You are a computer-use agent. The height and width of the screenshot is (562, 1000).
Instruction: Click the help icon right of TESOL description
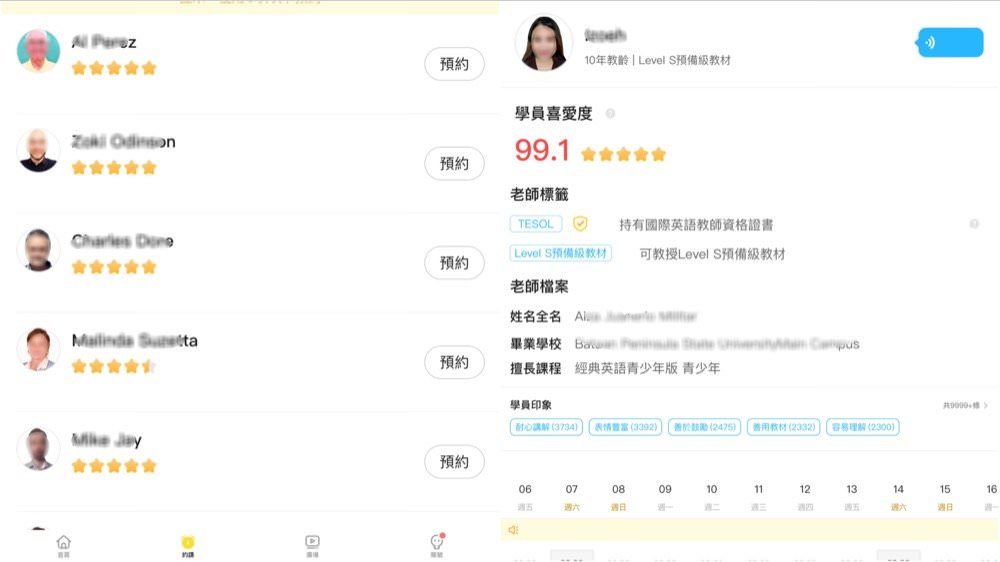[x=974, y=224]
